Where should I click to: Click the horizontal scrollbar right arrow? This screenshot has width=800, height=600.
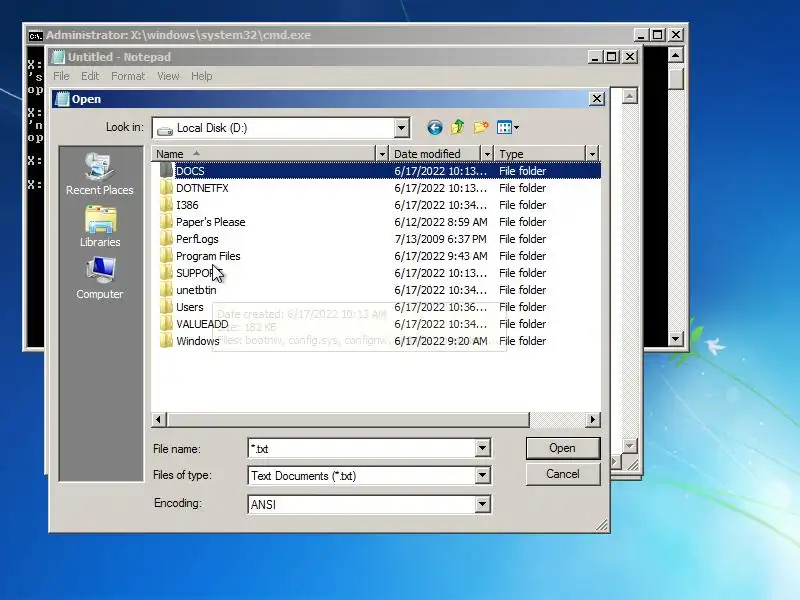(x=592, y=419)
